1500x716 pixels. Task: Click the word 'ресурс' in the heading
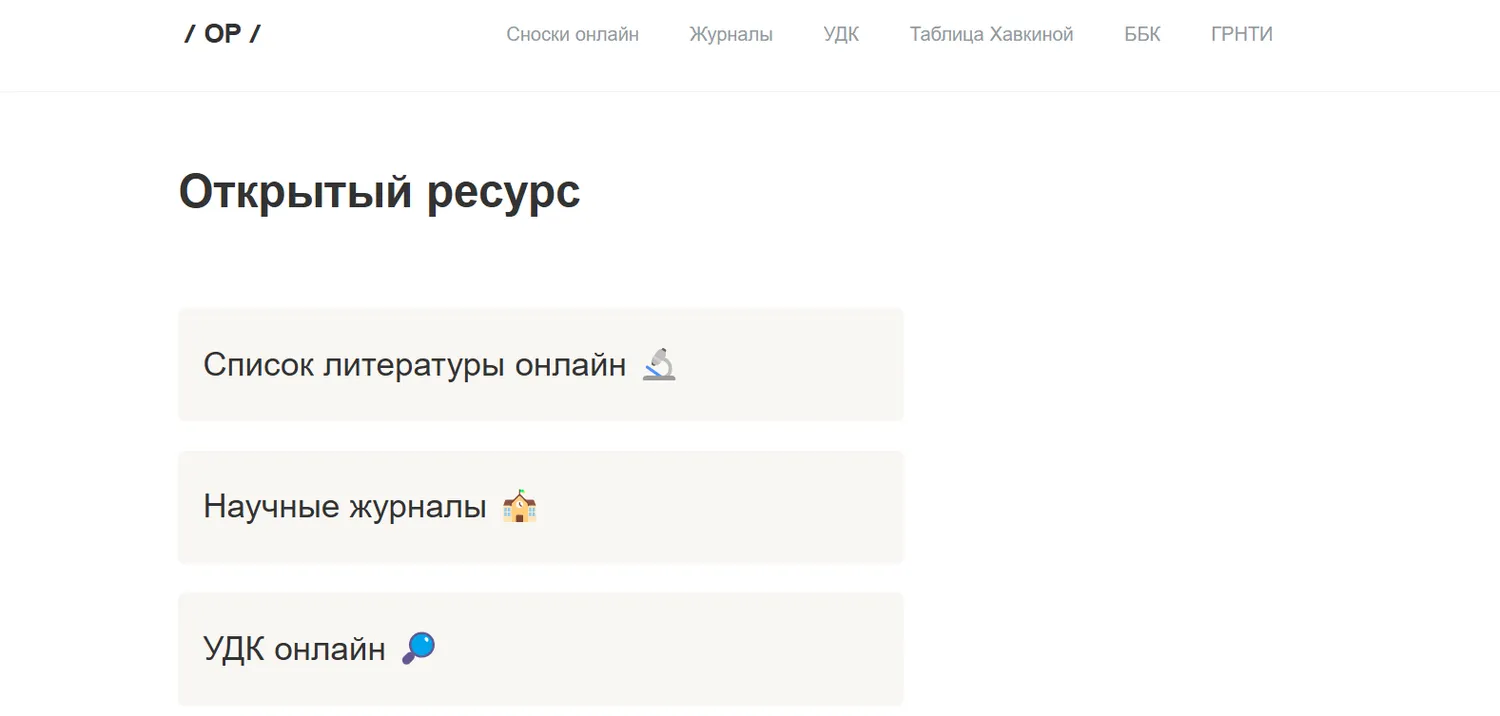coord(503,191)
